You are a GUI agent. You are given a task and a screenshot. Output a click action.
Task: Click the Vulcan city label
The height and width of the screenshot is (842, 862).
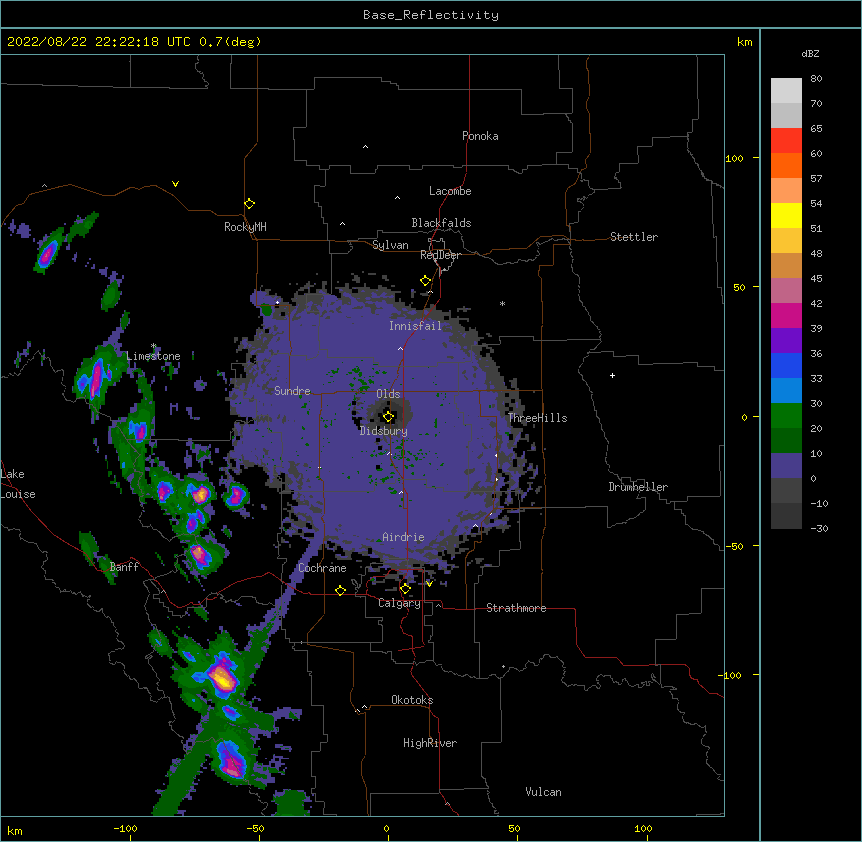point(543,792)
